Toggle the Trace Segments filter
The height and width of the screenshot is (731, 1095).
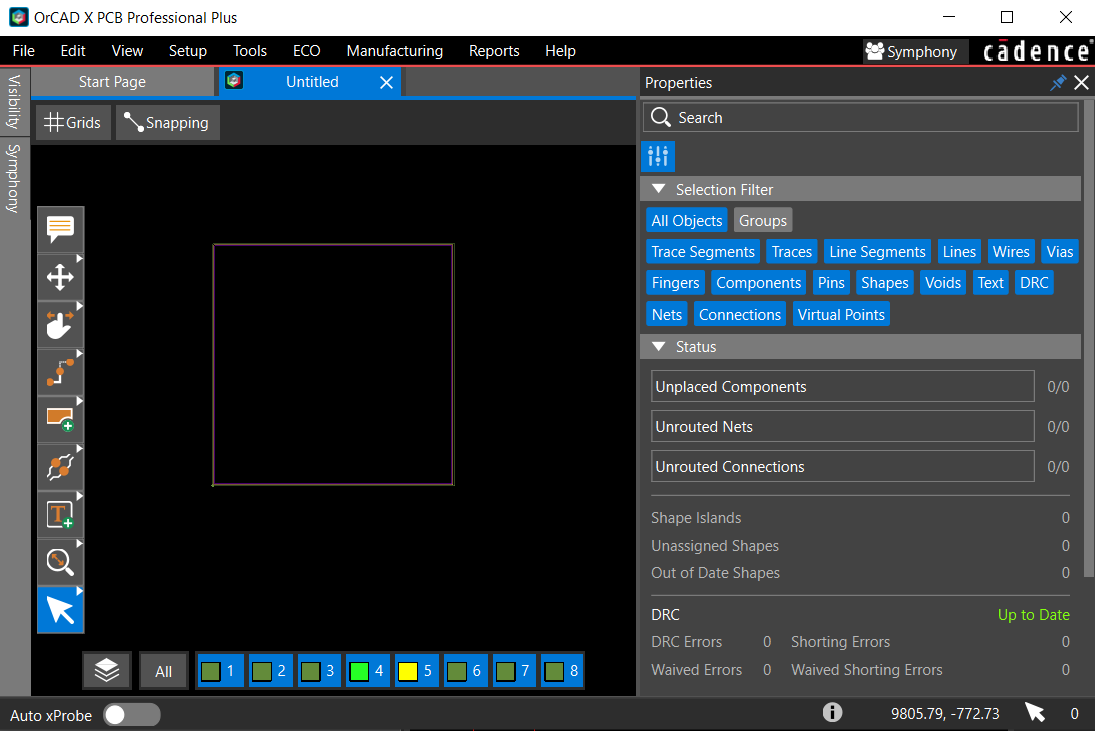(x=703, y=252)
